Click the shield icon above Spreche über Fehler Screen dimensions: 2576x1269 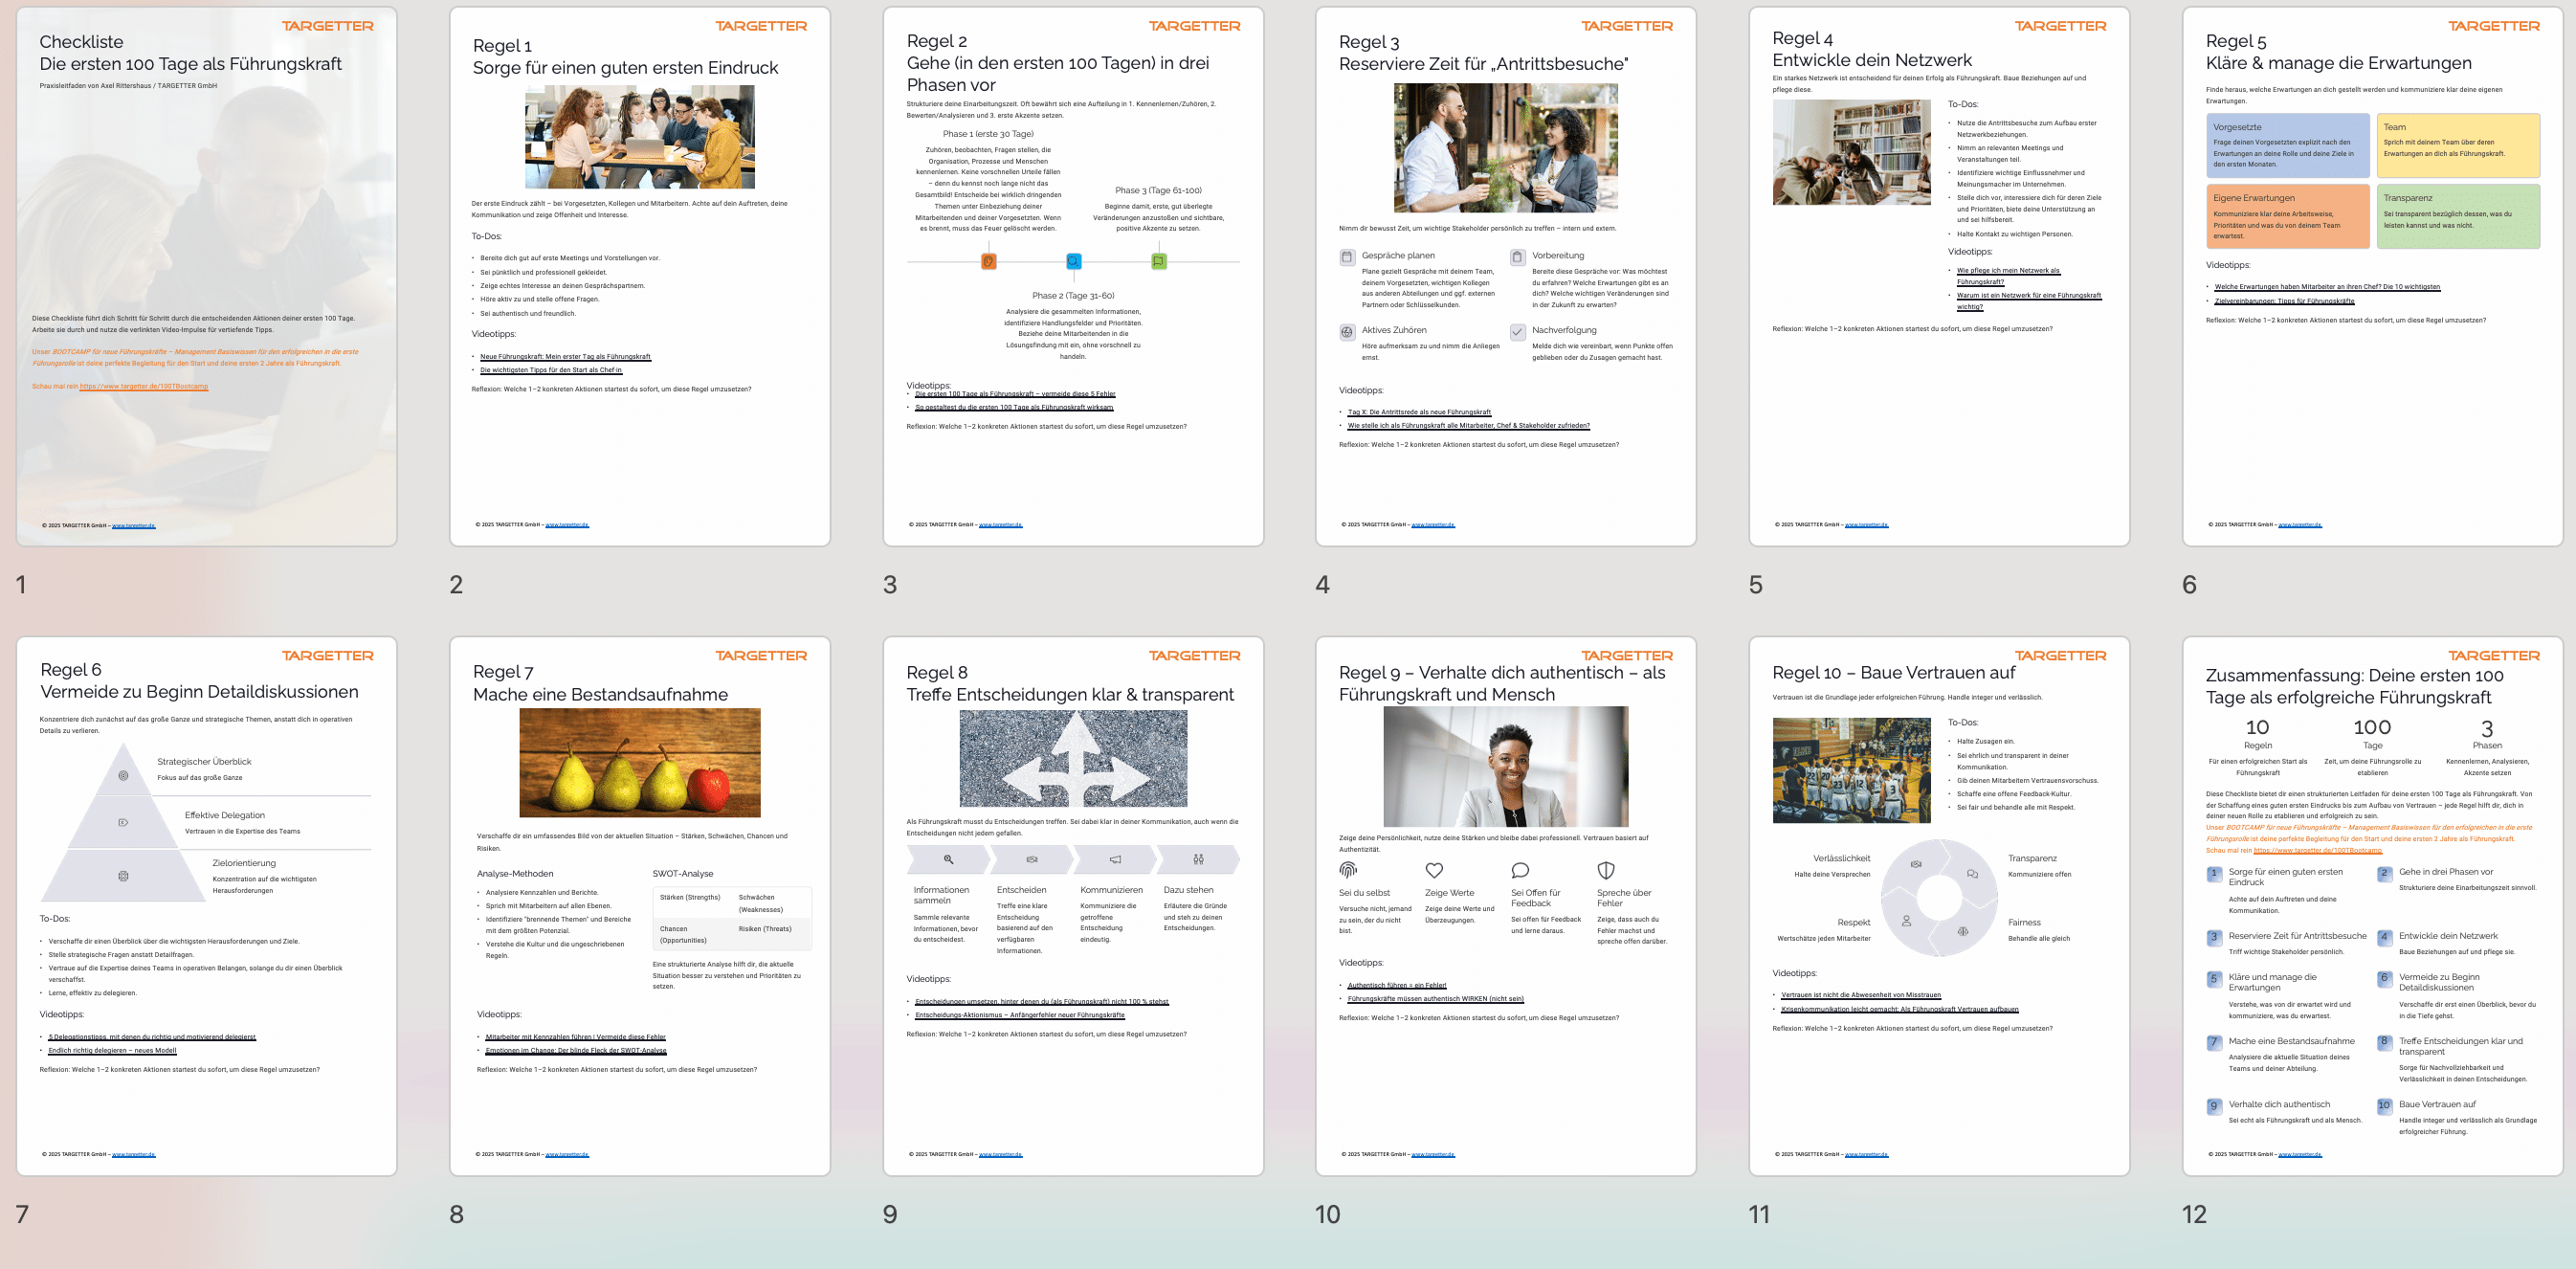tap(1606, 870)
